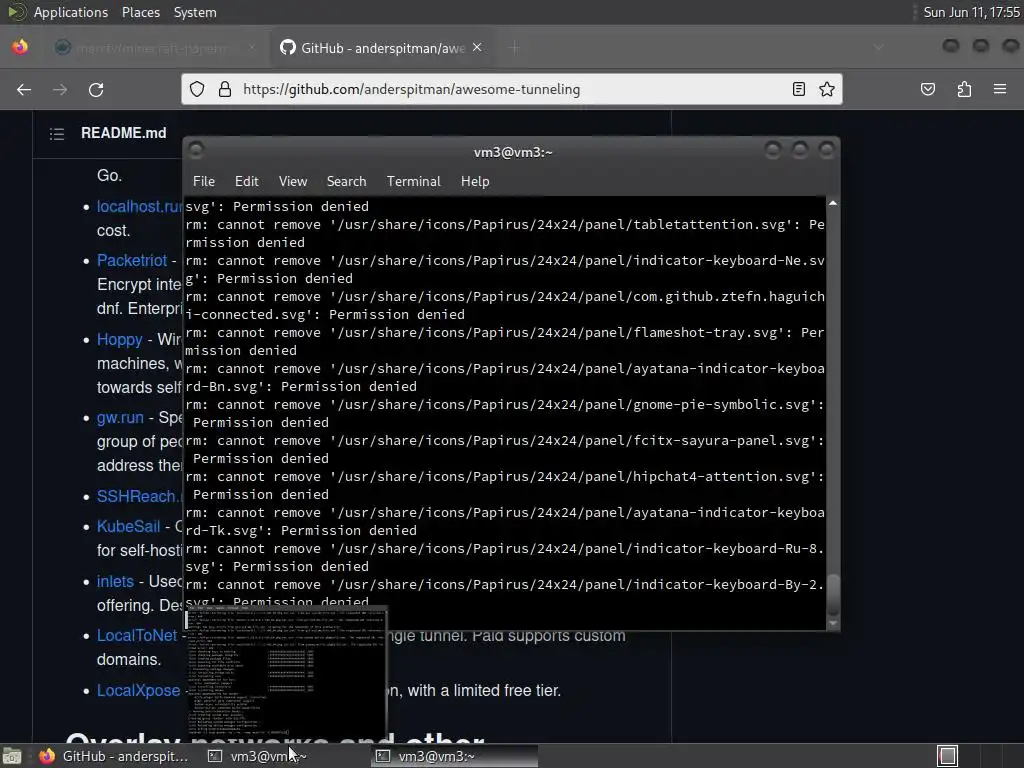This screenshot has height=768, width=1024.
Task: Select GitHub Firefox window in taskbar
Action: click(x=115, y=756)
